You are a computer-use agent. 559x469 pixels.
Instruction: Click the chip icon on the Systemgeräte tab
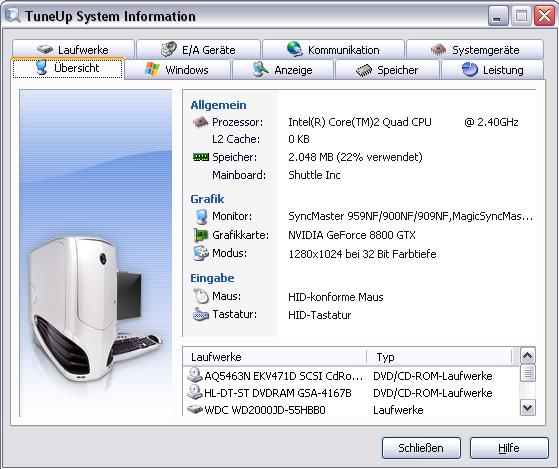point(438,49)
